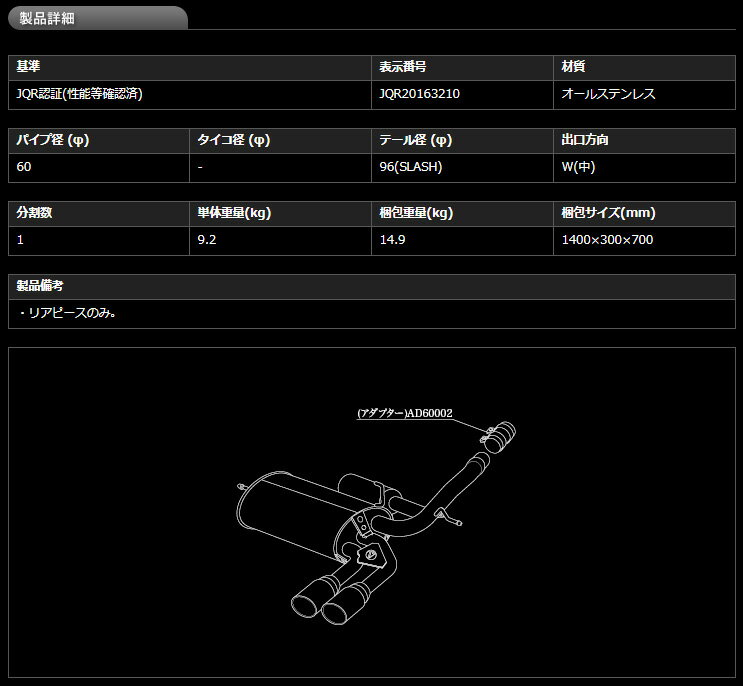
Task: Click the 材質 header cell
Action: click(573, 67)
